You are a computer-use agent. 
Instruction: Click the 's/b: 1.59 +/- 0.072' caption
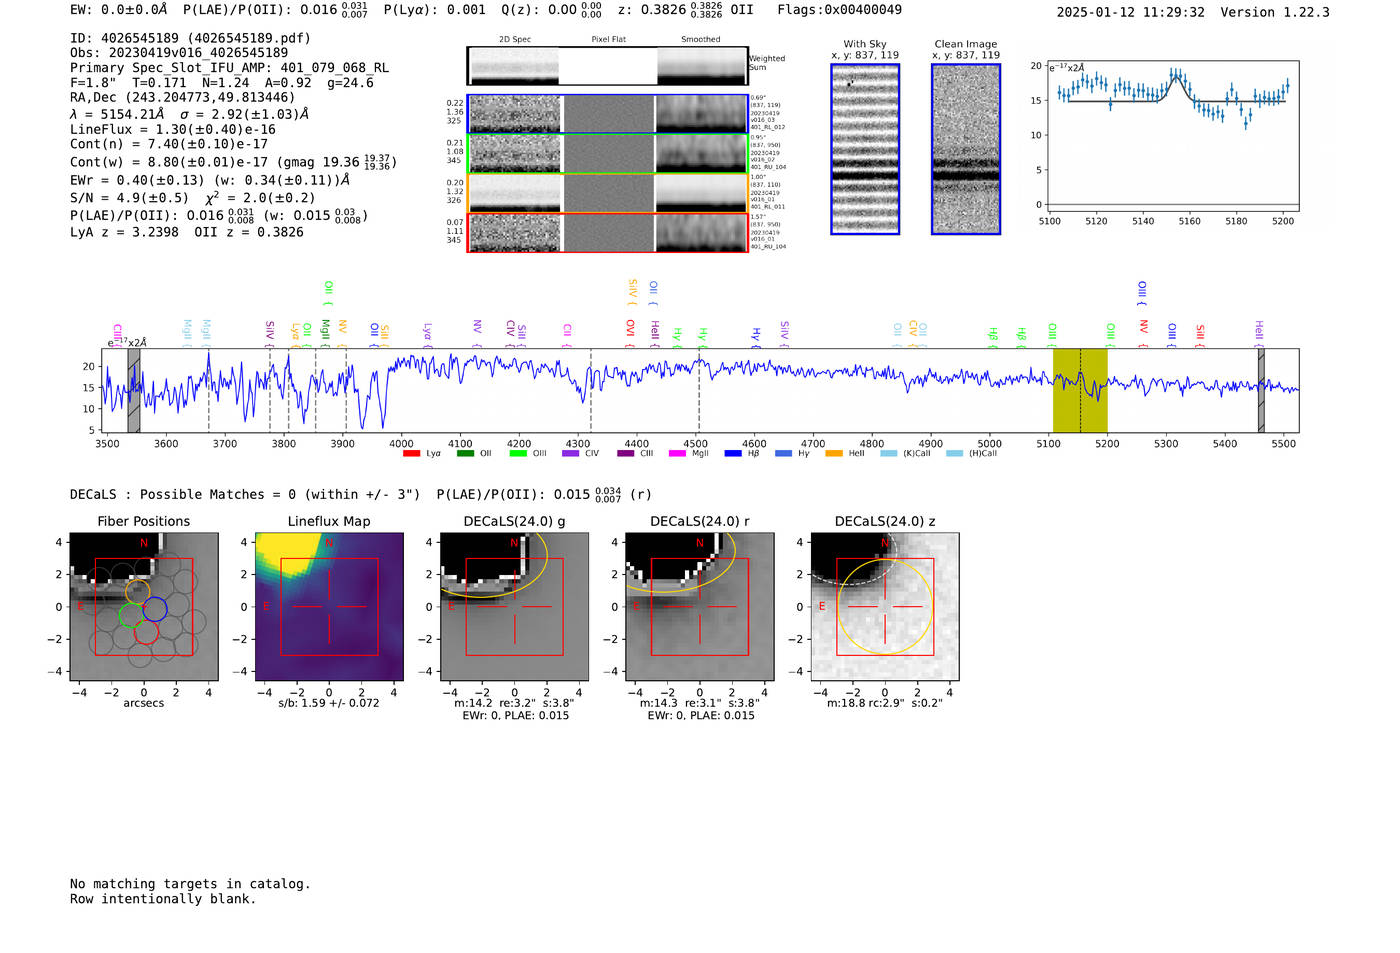pos(329,703)
